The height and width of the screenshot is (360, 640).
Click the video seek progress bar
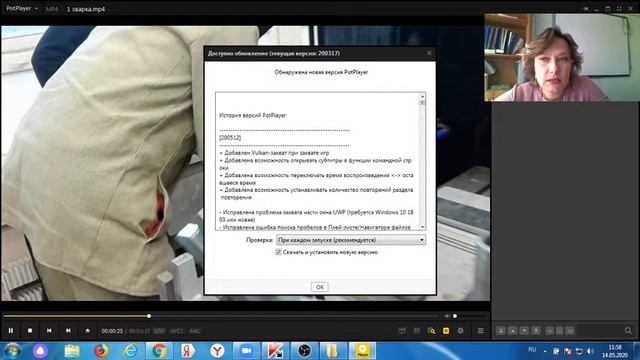(x=220, y=316)
